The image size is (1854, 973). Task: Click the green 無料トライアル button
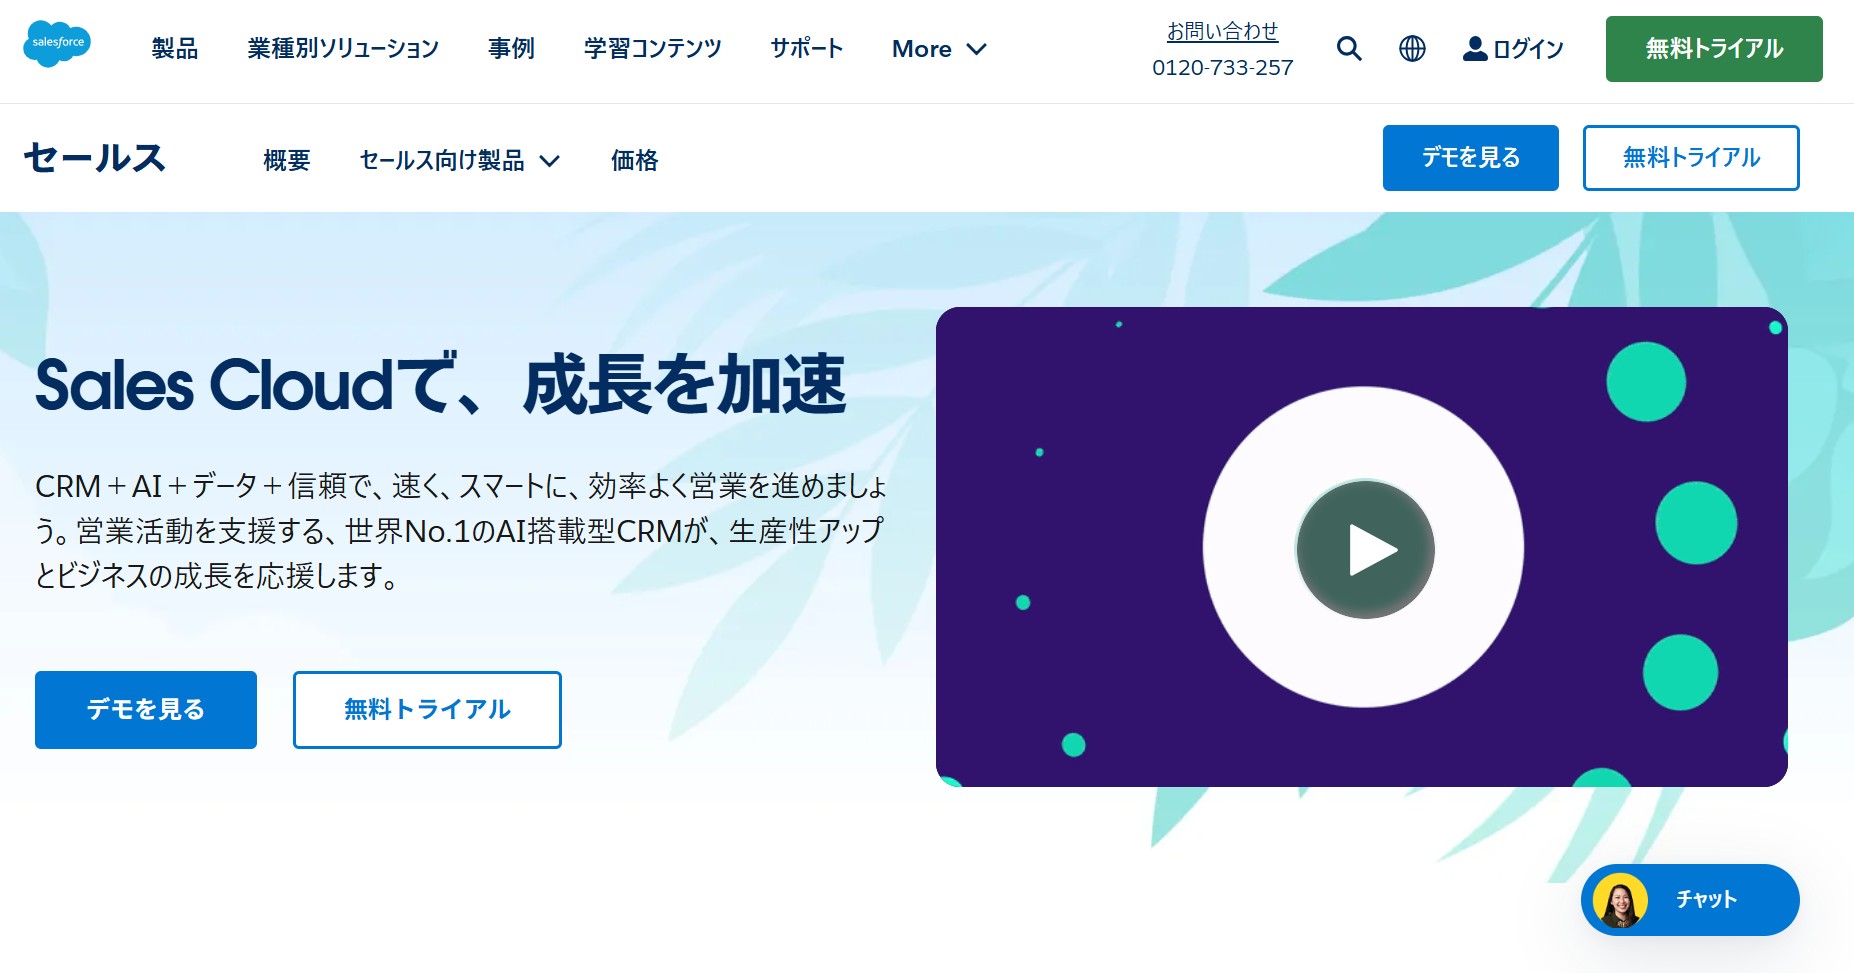(1714, 49)
